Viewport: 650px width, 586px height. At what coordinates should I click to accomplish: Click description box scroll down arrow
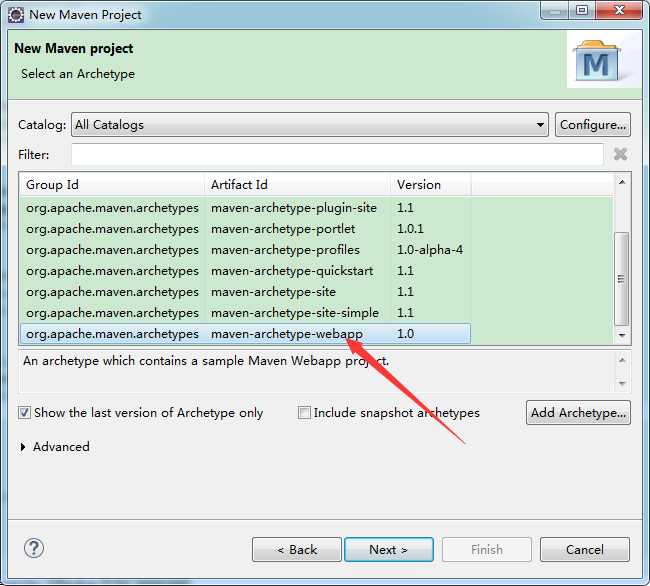coord(622,383)
